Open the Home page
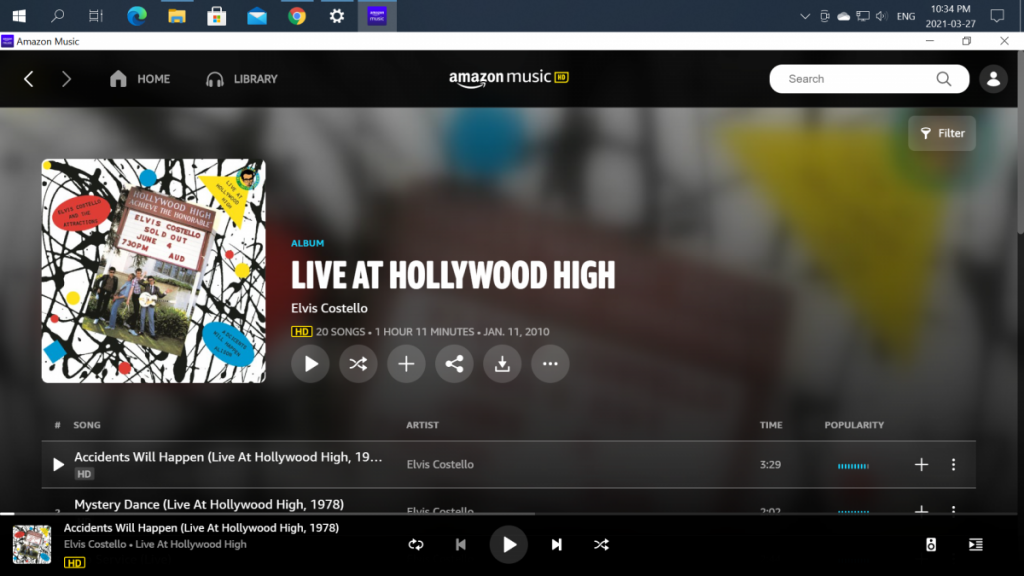Image resolution: width=1024 pixels, height=576 pixels. 140,79
